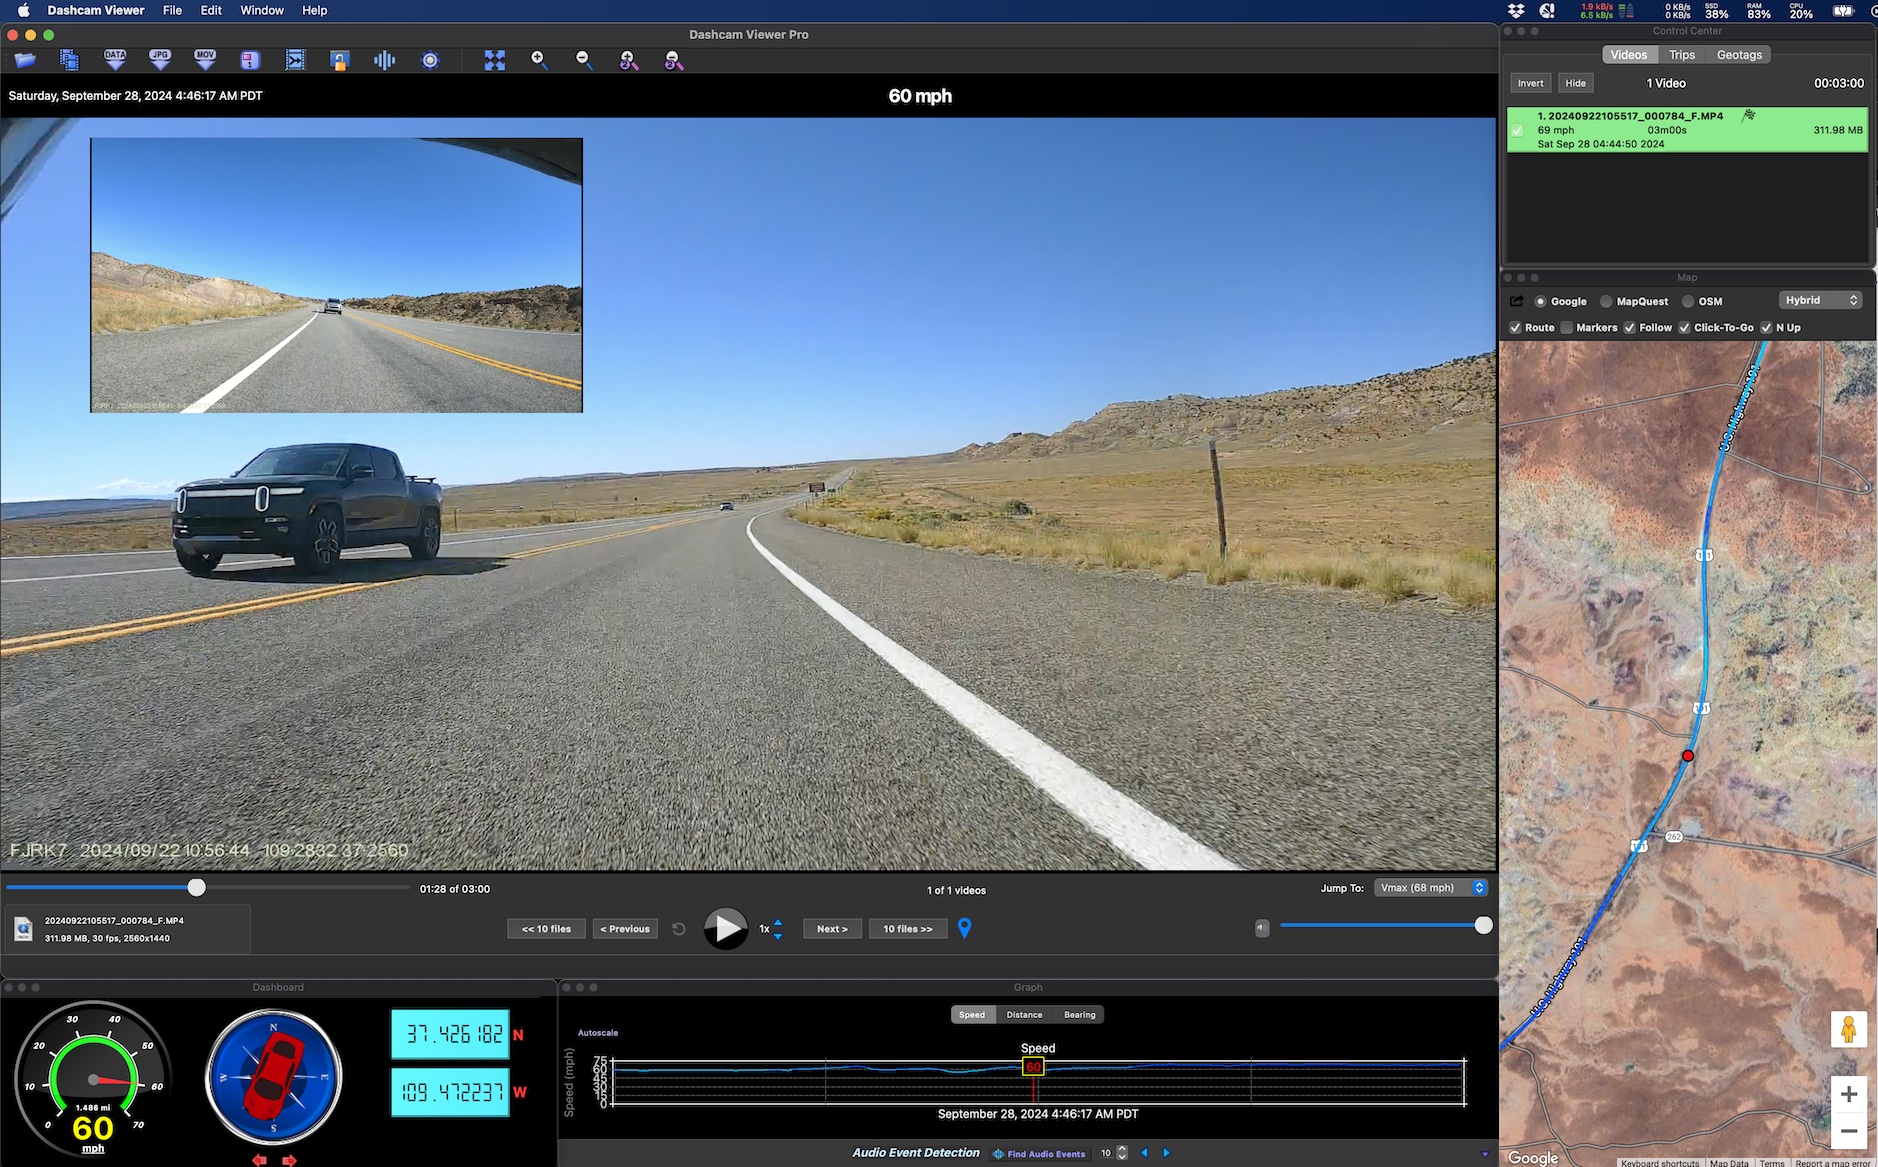Click the JPG export toolbar icon

tap(160, 61)
